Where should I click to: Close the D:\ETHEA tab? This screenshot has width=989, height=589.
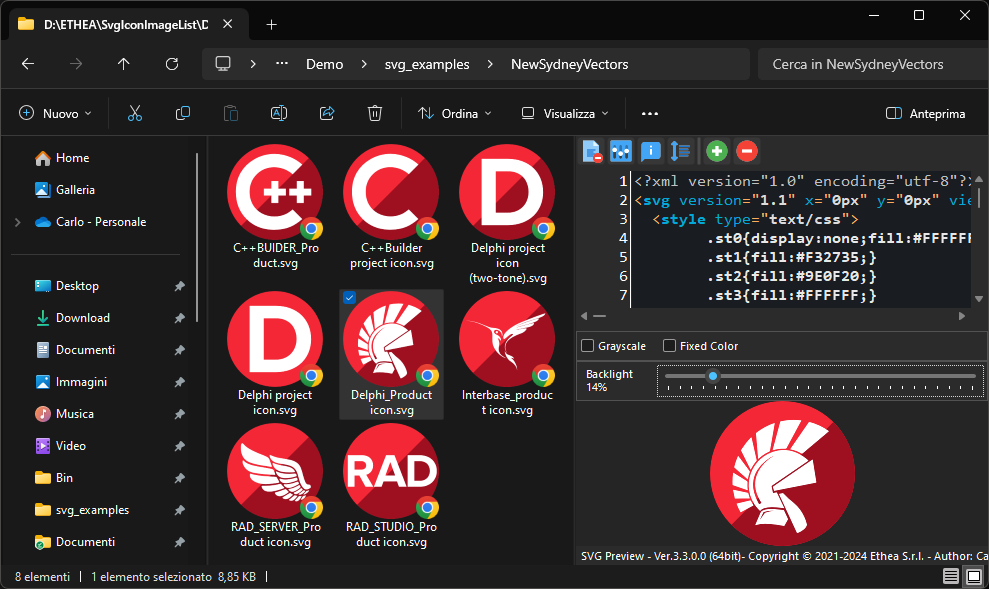tap(228, 24)
